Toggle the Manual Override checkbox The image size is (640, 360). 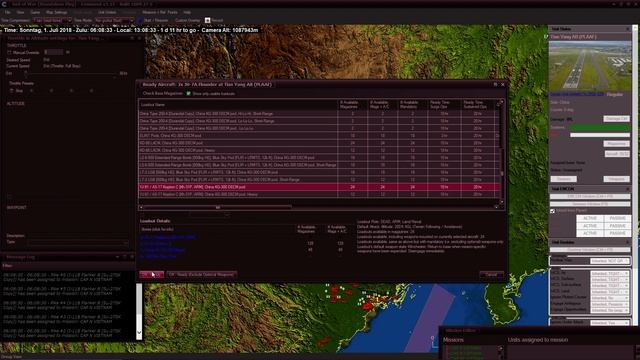tap(9, 53)
